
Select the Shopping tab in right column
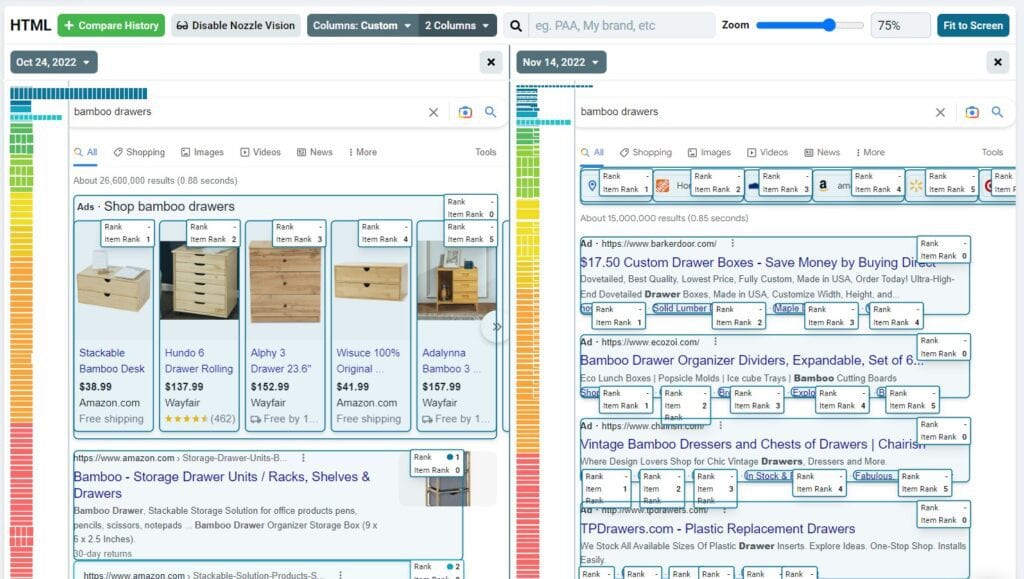[646, 152]
